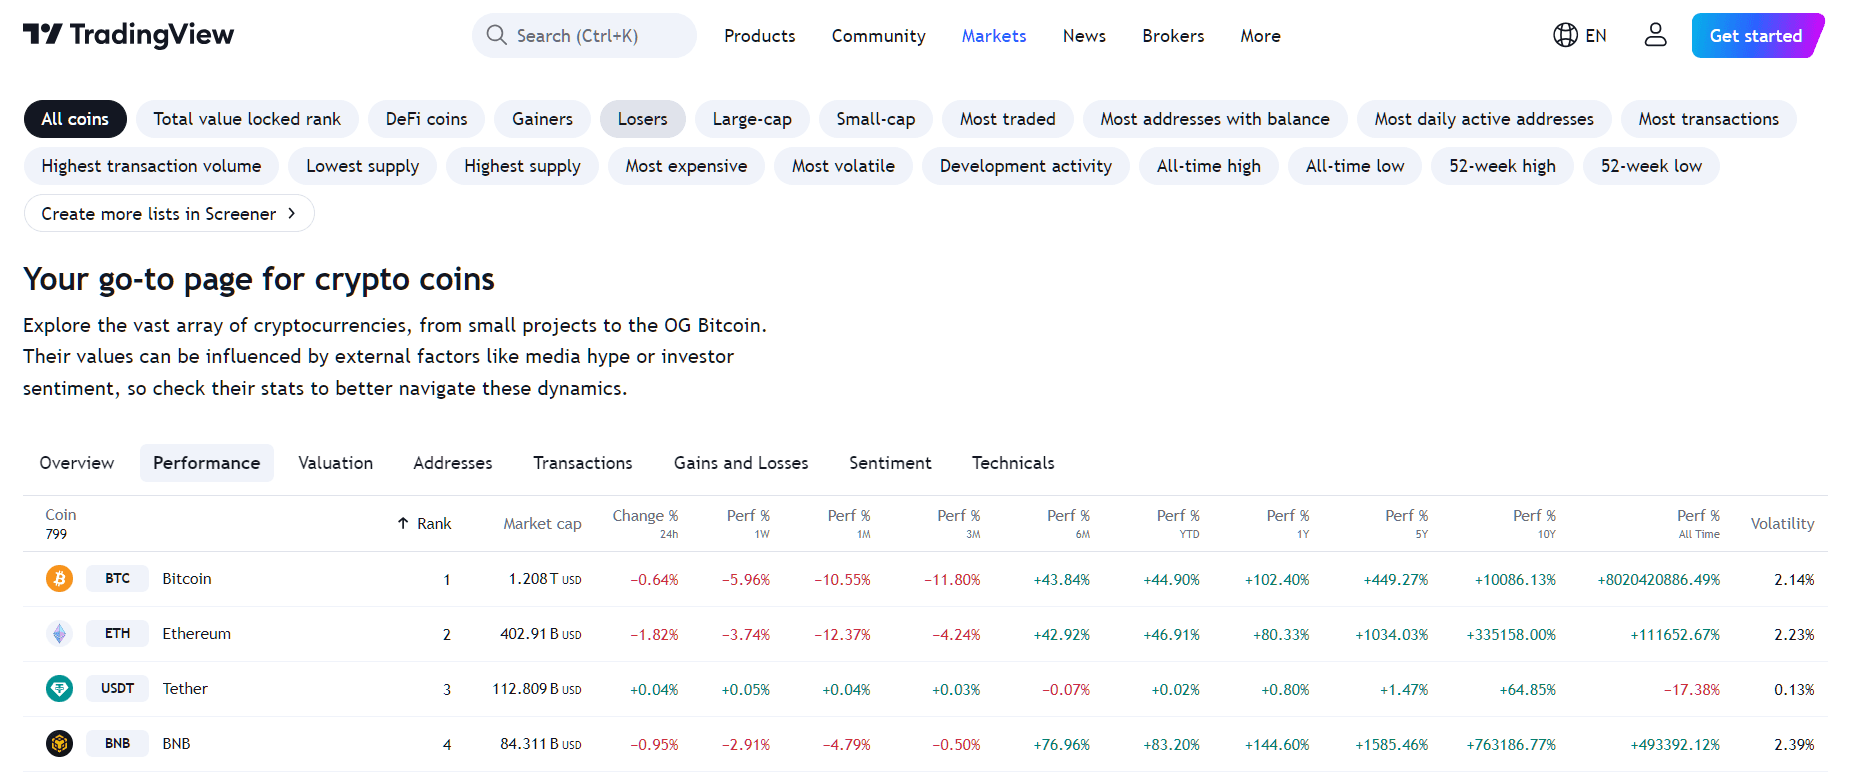Select the All-time high filter
The height and width of the screenshot is (777, 1869).
click(x=1208, y=166)
